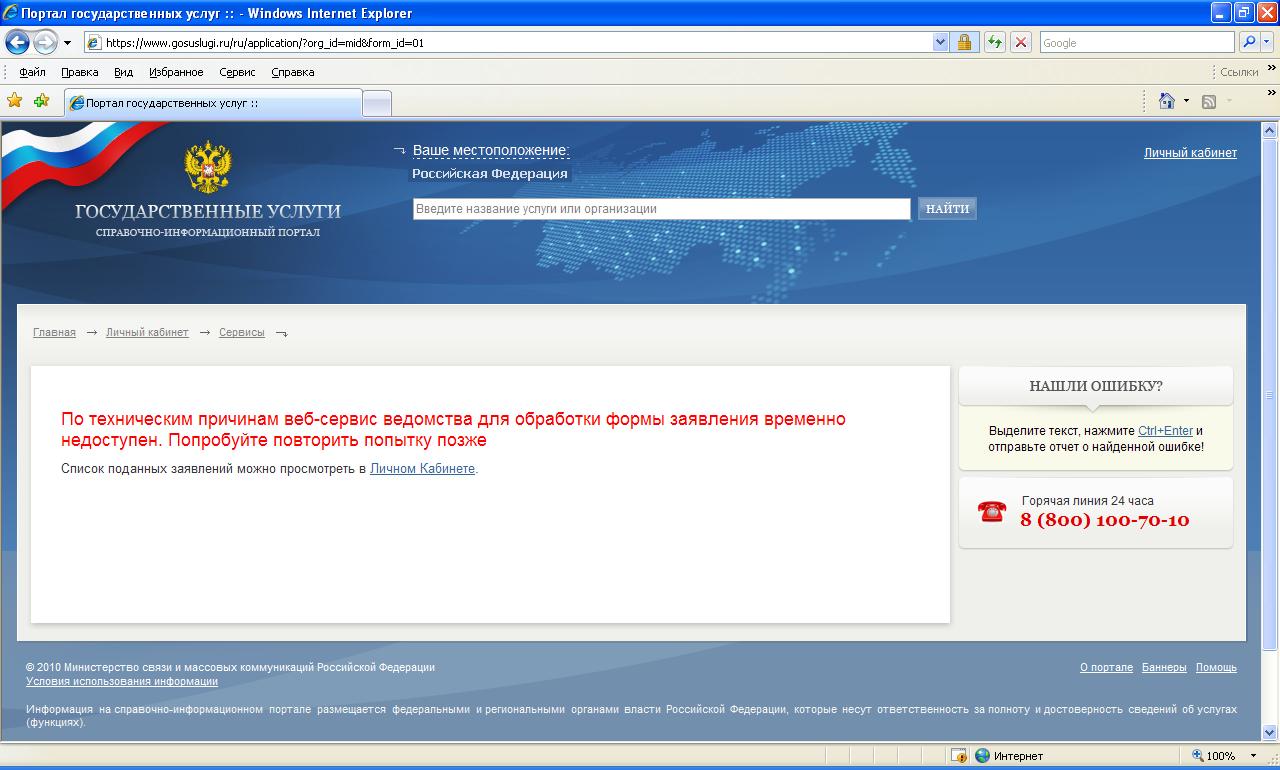
Task: Click the service search input field
Action: tap(662, 209)
